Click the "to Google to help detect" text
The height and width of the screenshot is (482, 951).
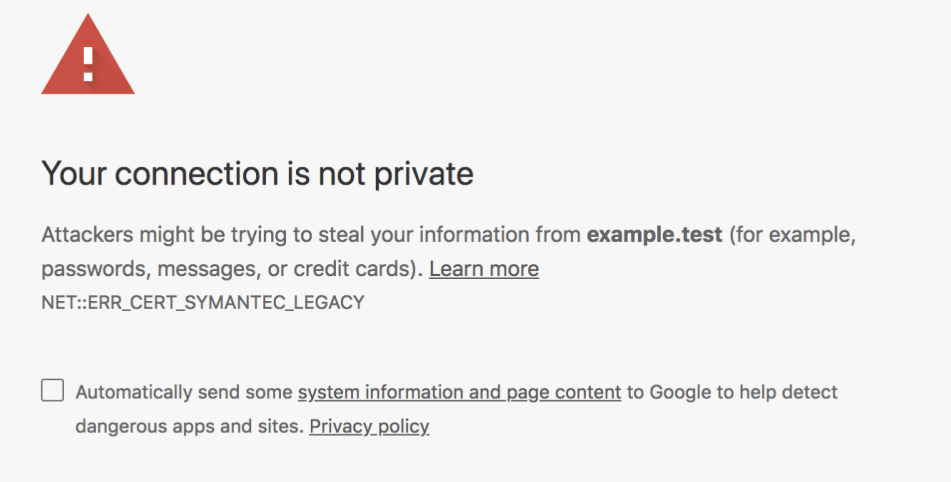pos(732,392)
